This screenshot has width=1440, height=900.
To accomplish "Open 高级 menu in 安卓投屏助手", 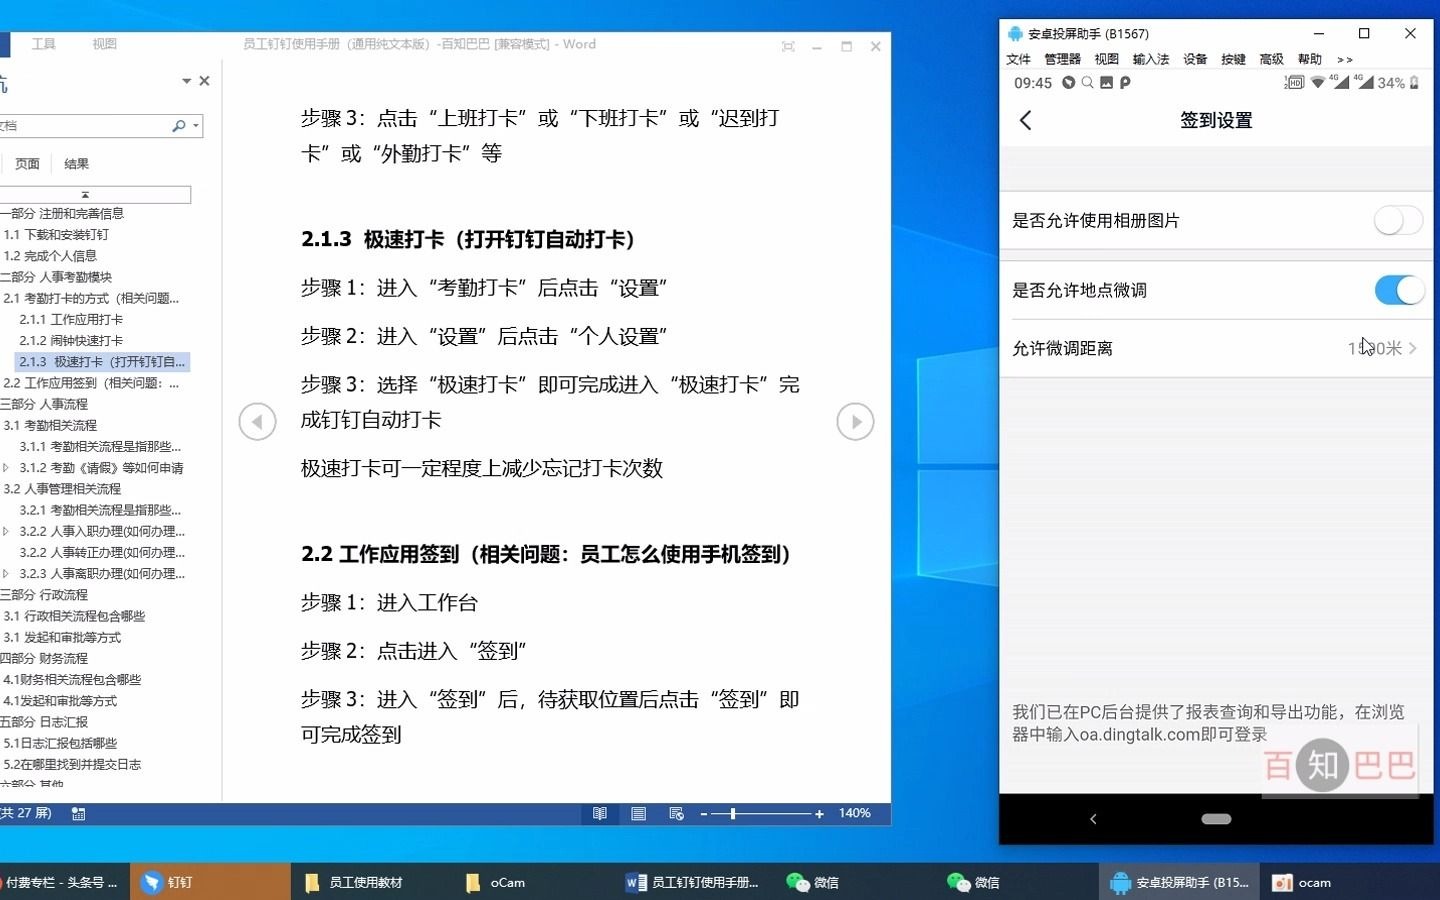I will click(x=1271, y=60).
